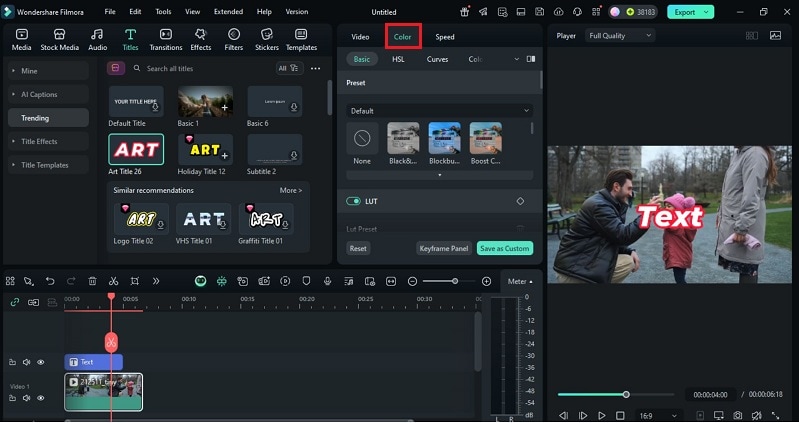Click the delete trash icon in timeline toolbar
This screenshot has height=423, width=799.
pos(92,281)
